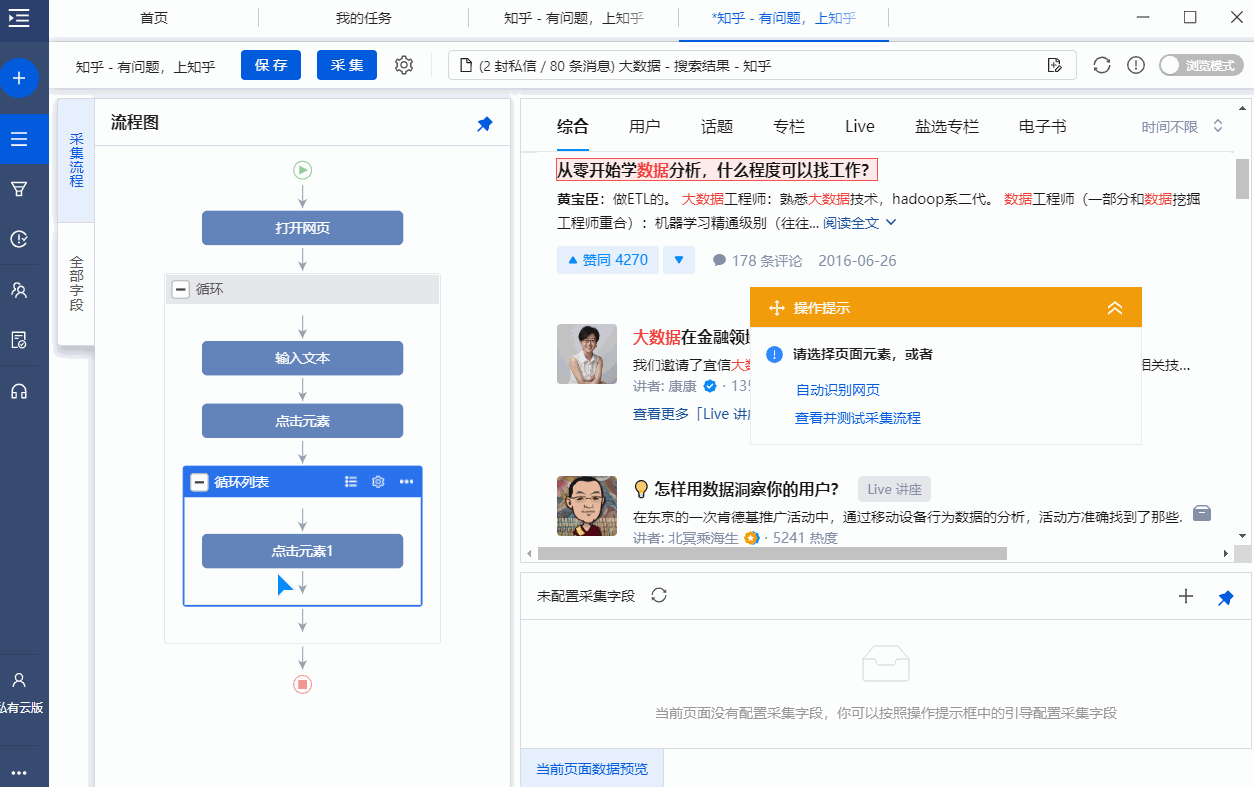Click the 康康 lecturer avatar thumbnail

tap(587, 354)
